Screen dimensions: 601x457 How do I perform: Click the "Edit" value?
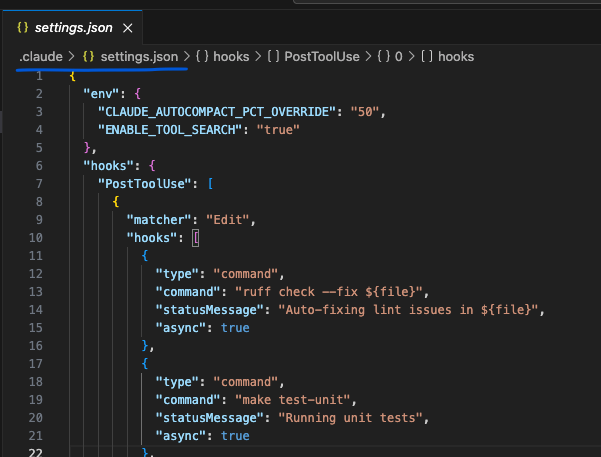click(x=228, y=220)
